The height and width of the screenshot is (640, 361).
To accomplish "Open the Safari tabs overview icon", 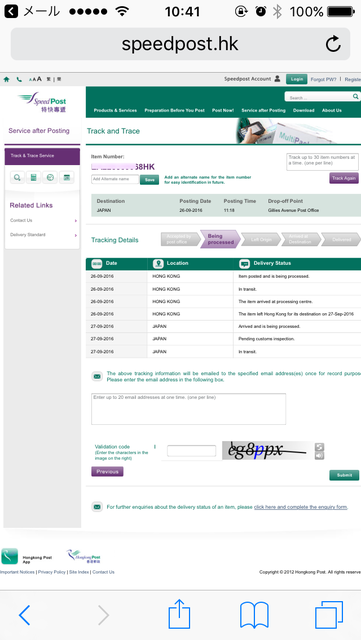I will click(329, 615).
